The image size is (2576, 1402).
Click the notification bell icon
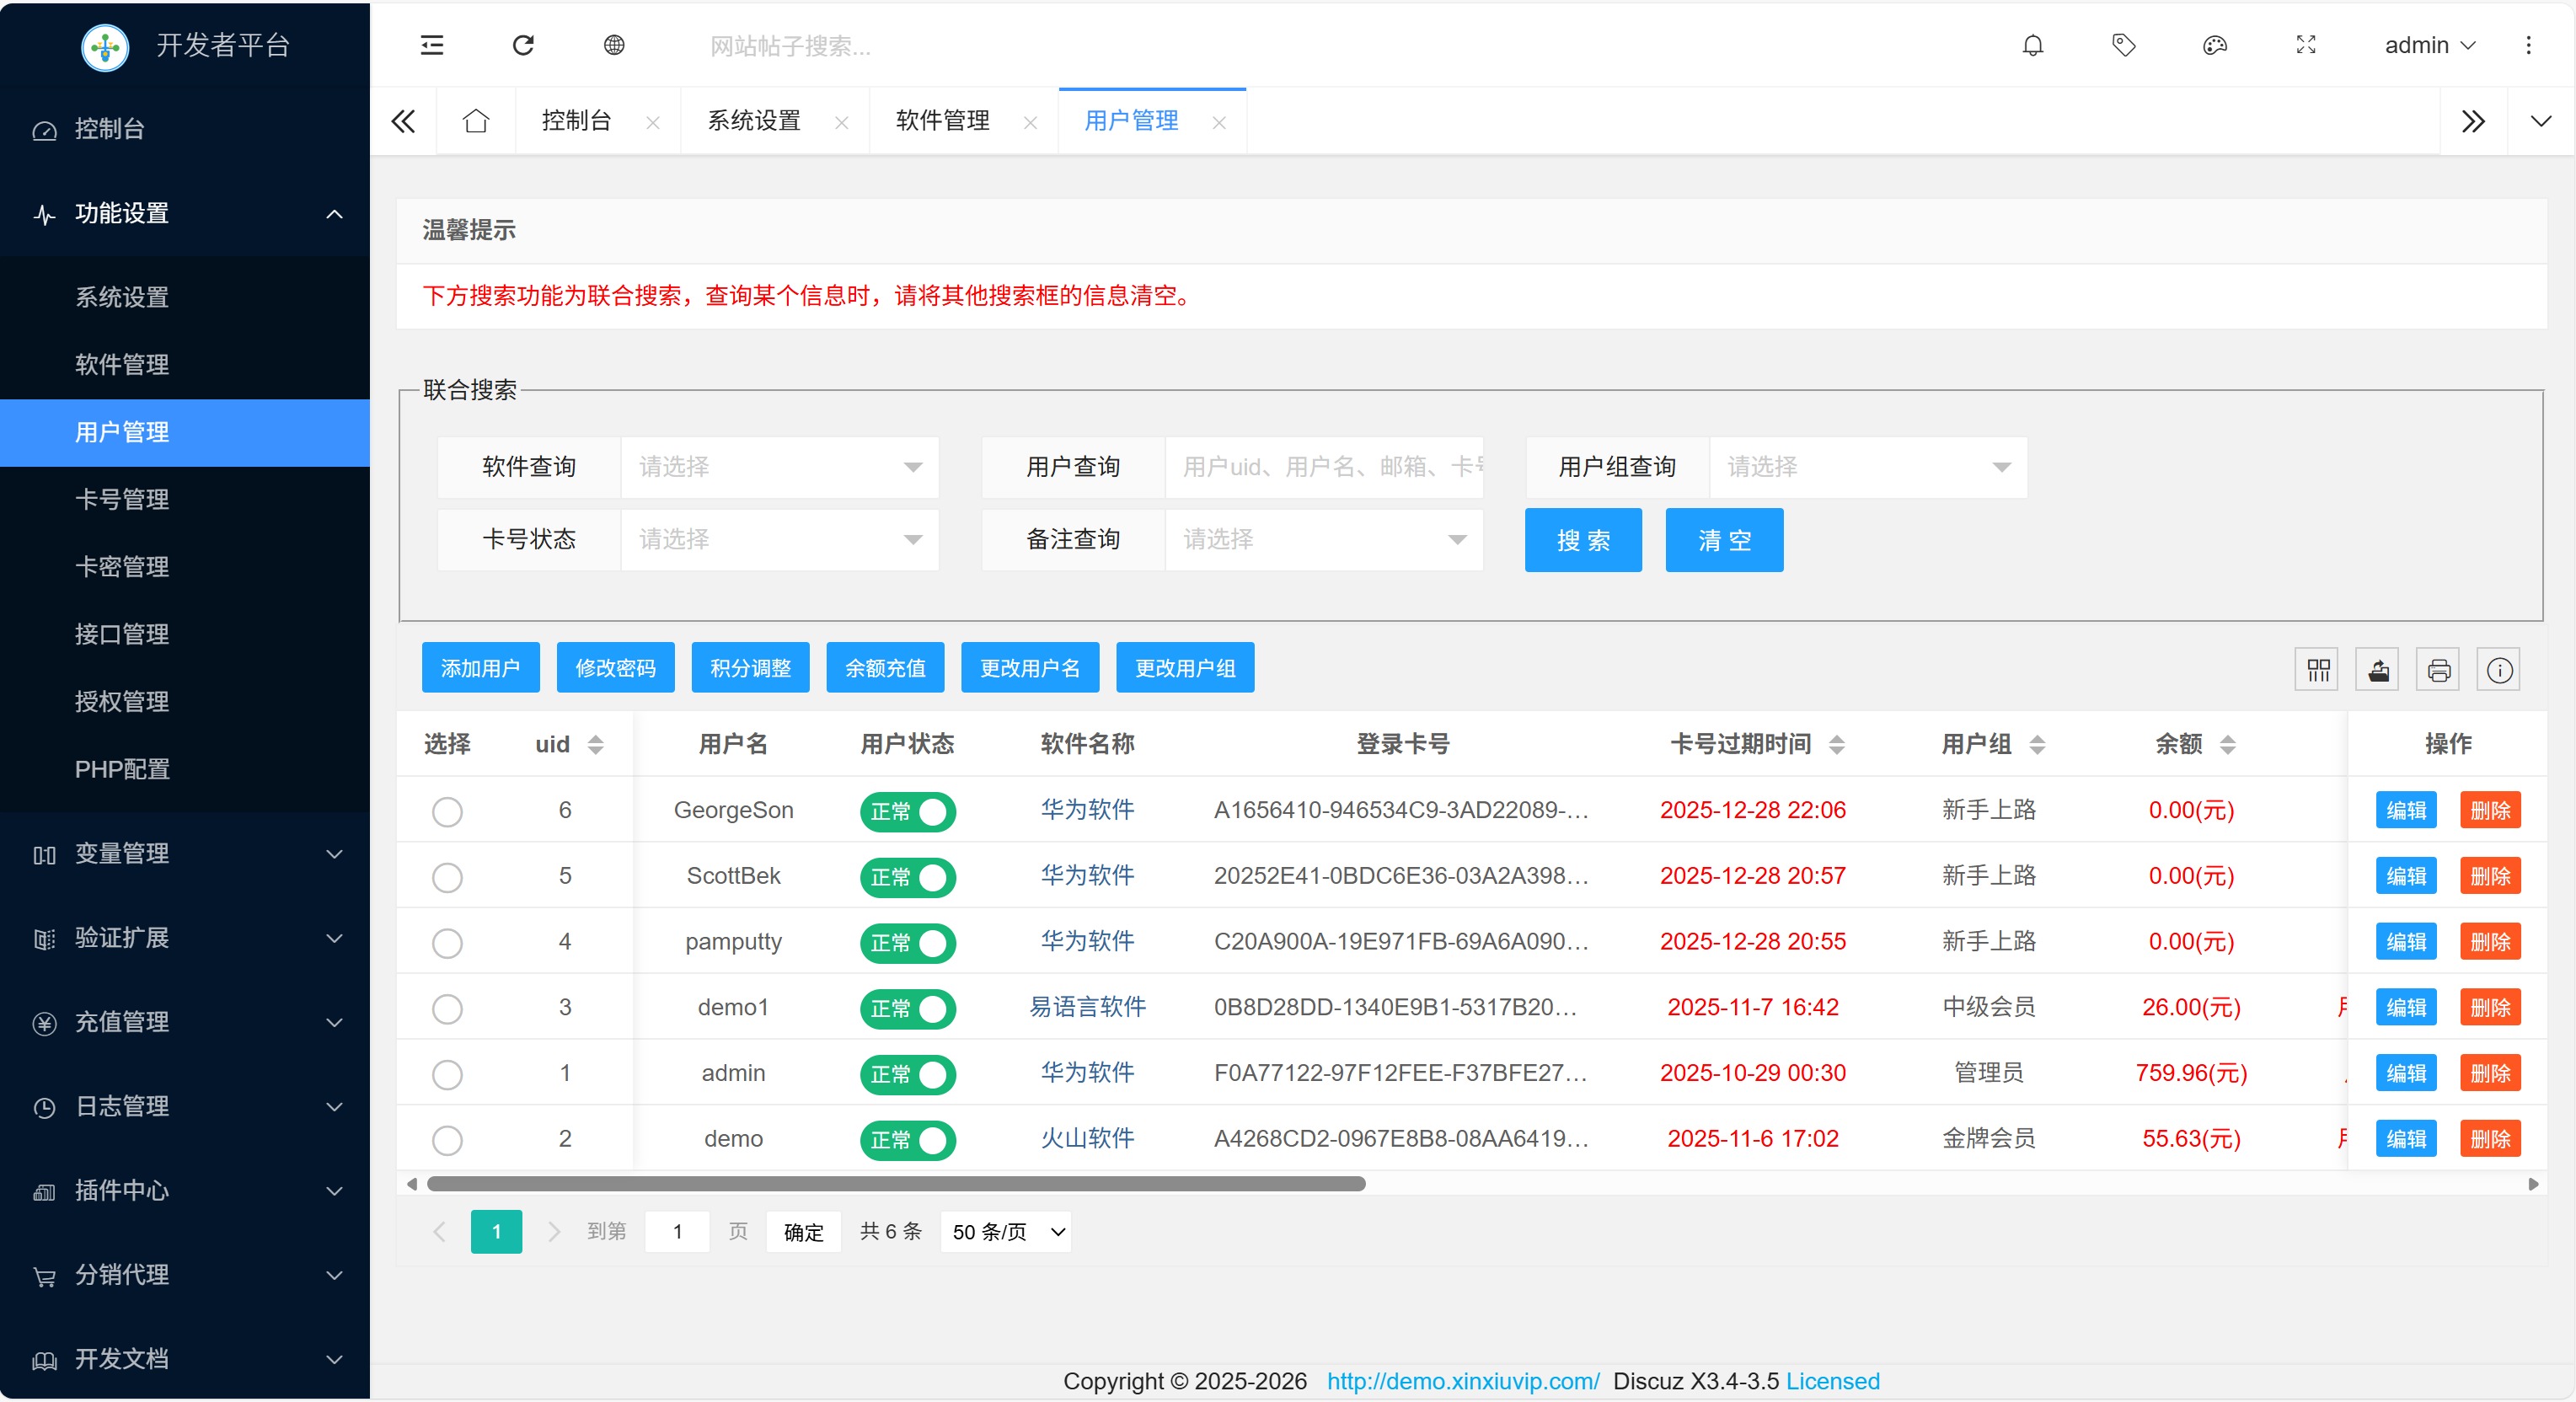point(2032,45)
